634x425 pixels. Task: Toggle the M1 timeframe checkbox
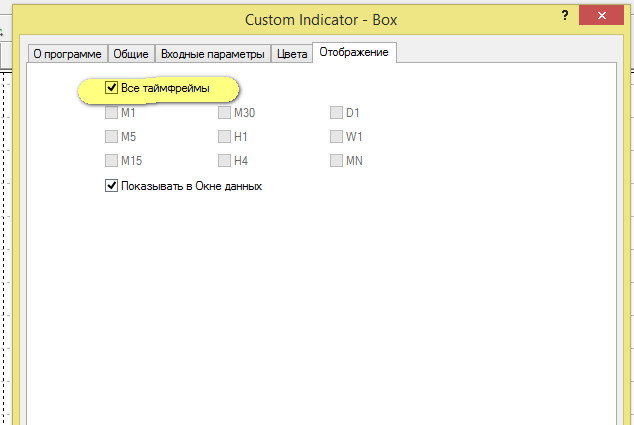click(112, 113)
